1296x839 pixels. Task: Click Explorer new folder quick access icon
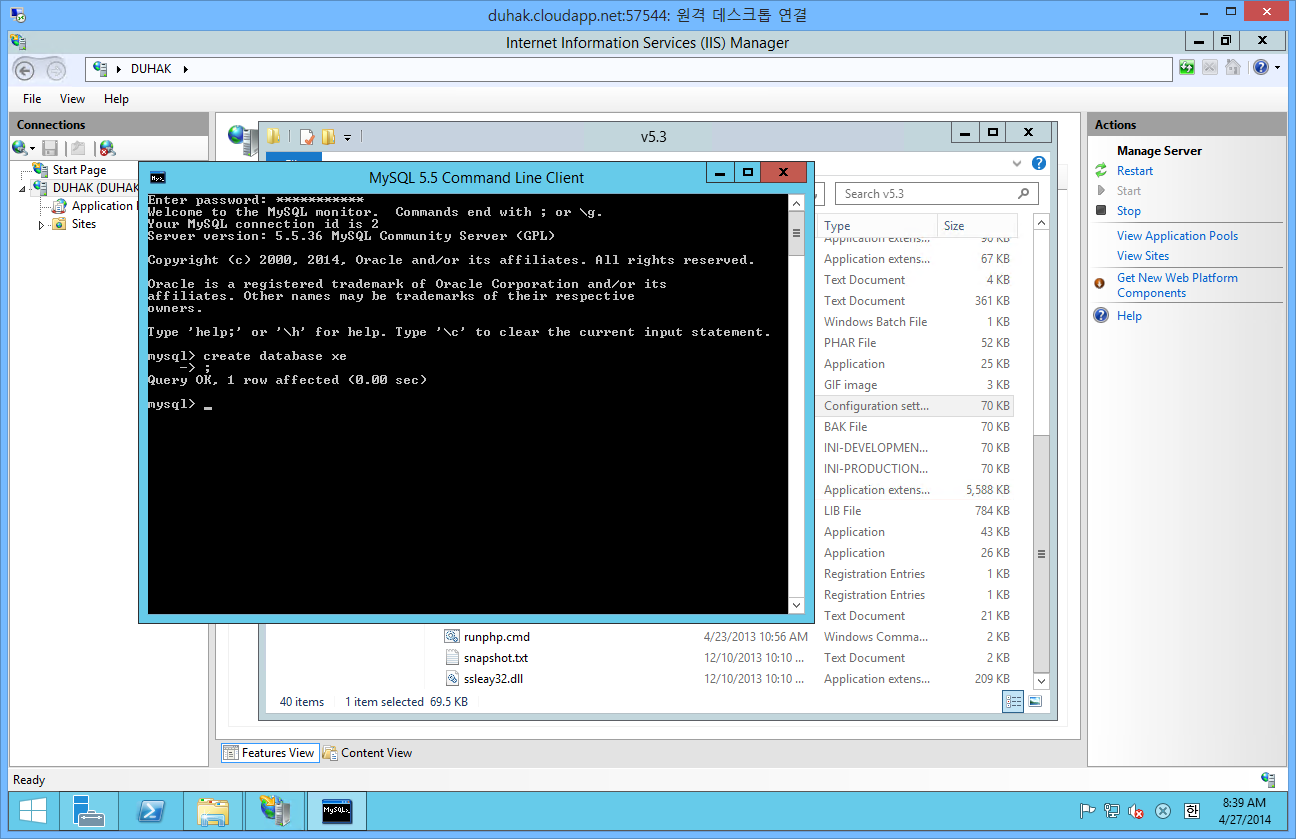coord(328,137)
